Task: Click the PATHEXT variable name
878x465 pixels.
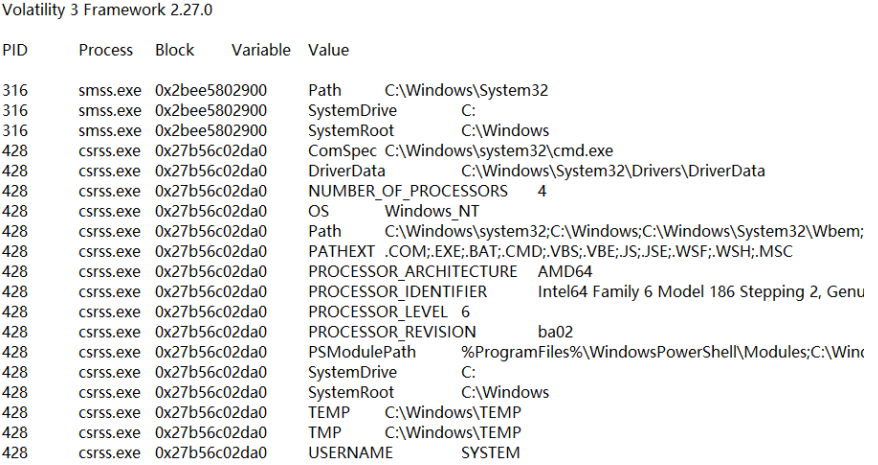Action: pyautogui.click(x=341, y=251)
